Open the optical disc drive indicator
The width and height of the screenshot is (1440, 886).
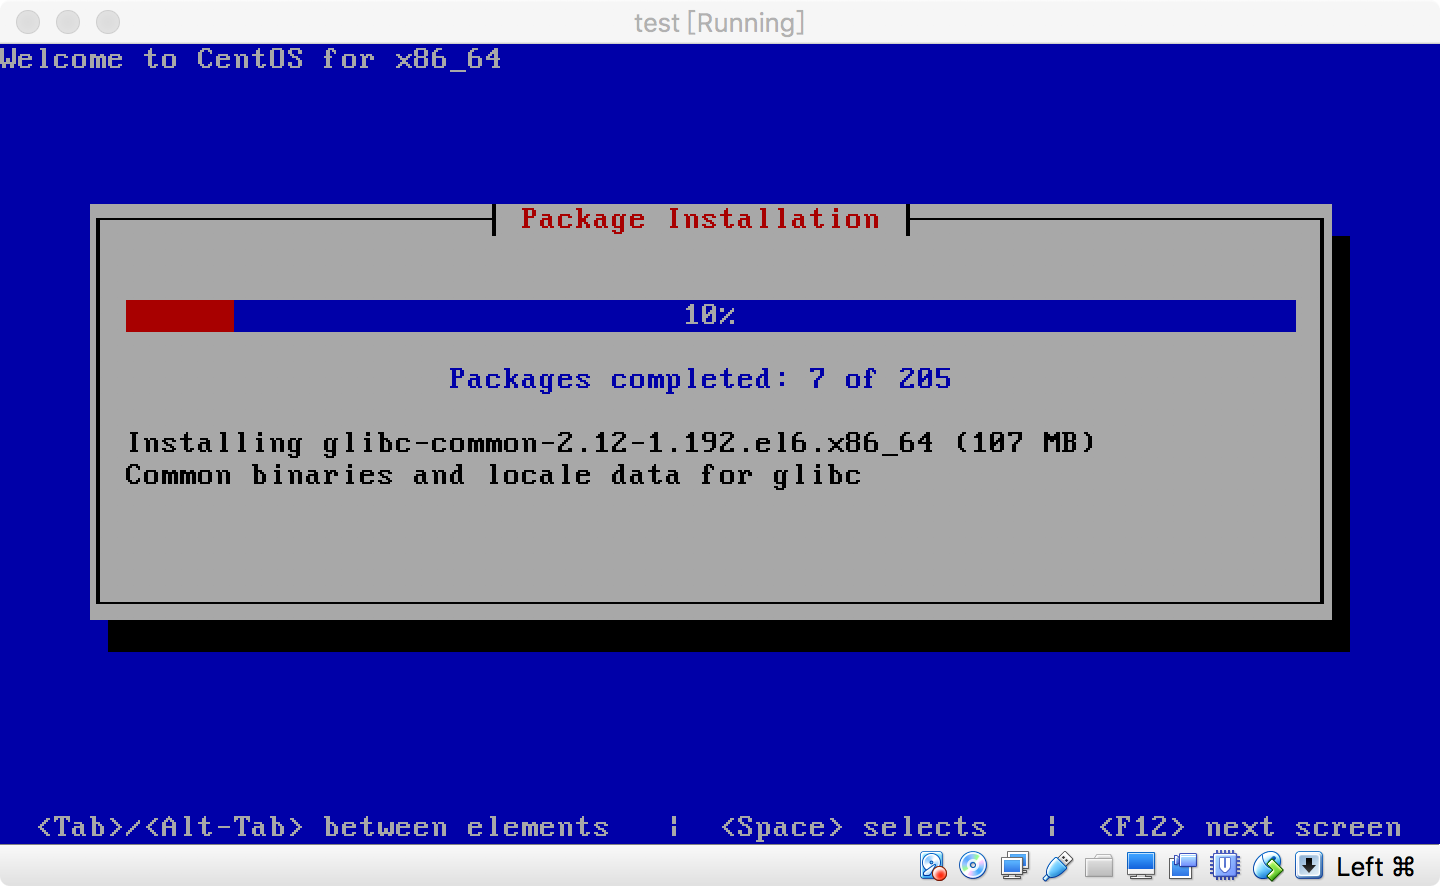click(x=973, y=866)
